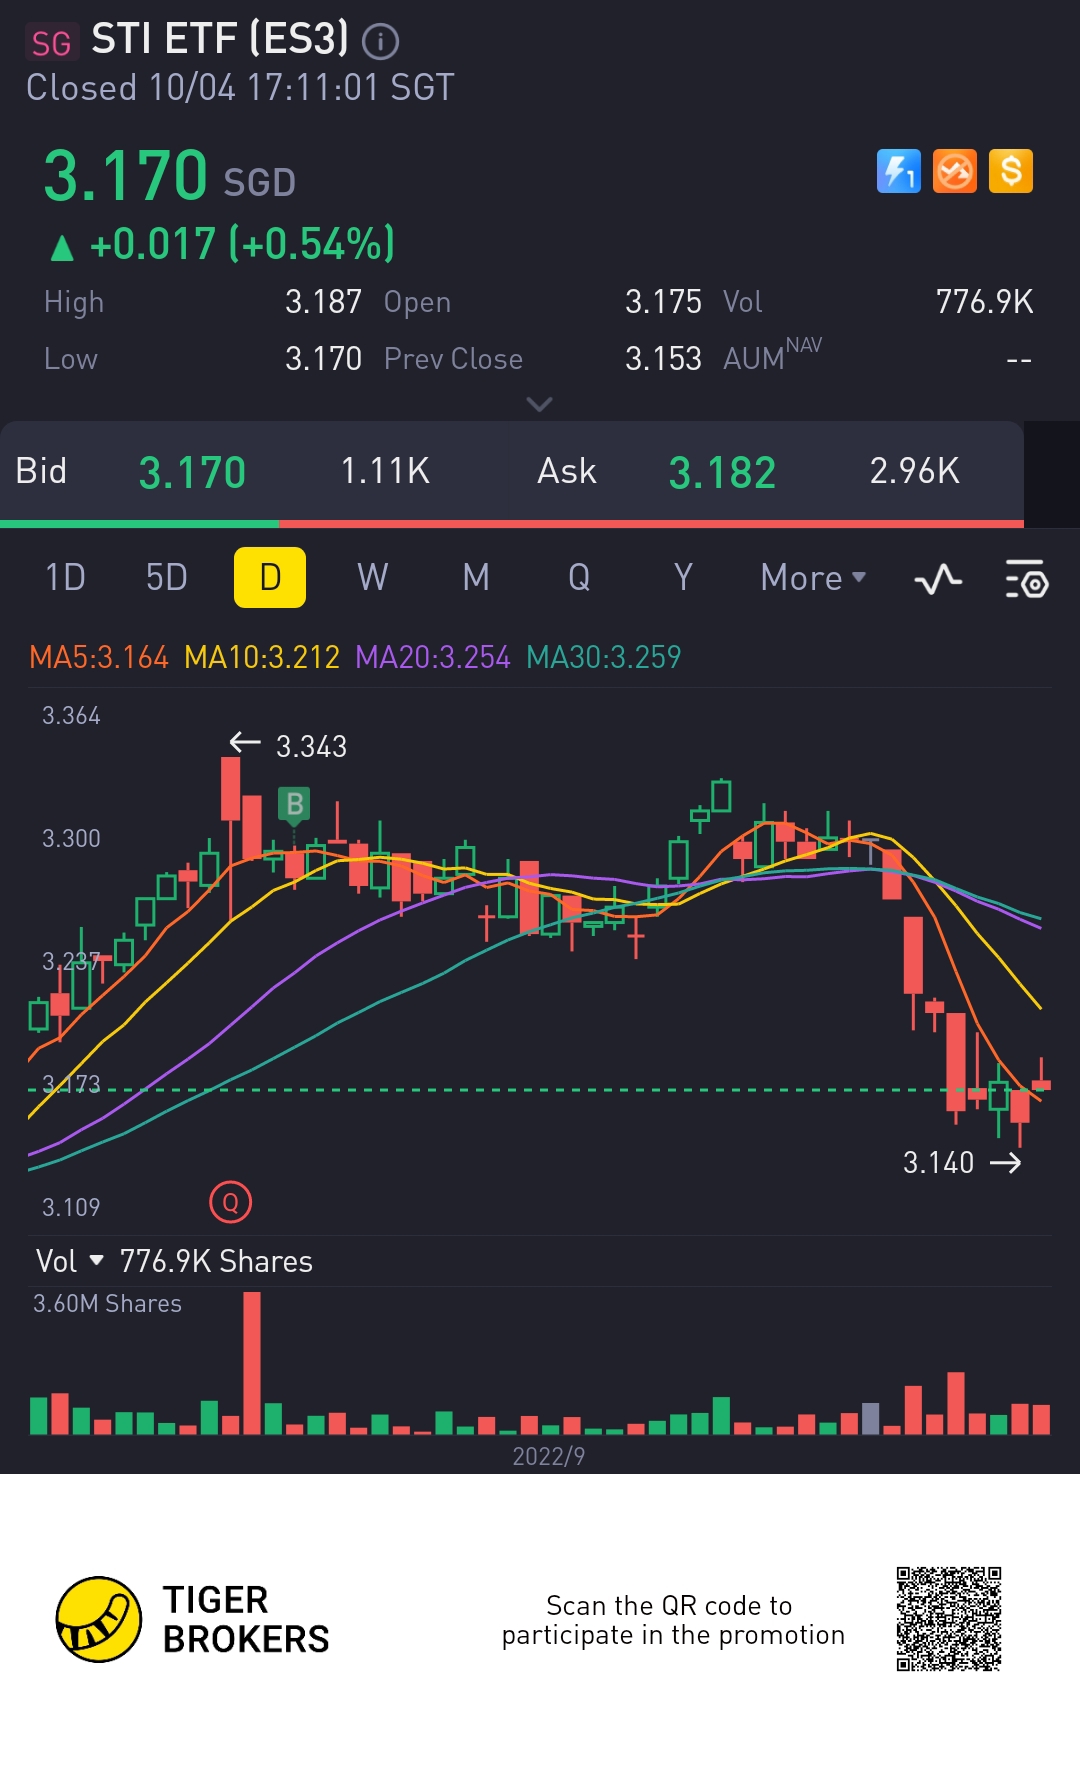The height and width of the screenshot is (1765, 1080).
Task: Select the weekly W period
Action: coord(373,577)
